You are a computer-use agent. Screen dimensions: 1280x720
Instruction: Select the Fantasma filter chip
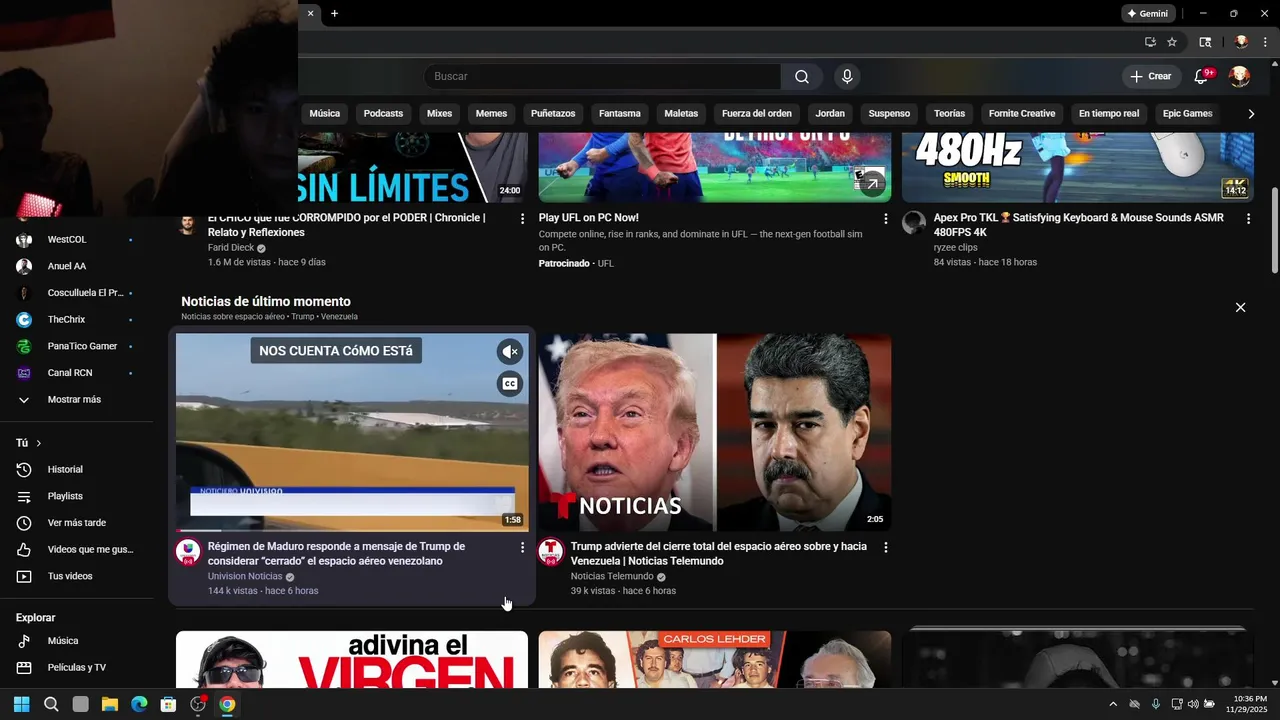click(620, 114)
